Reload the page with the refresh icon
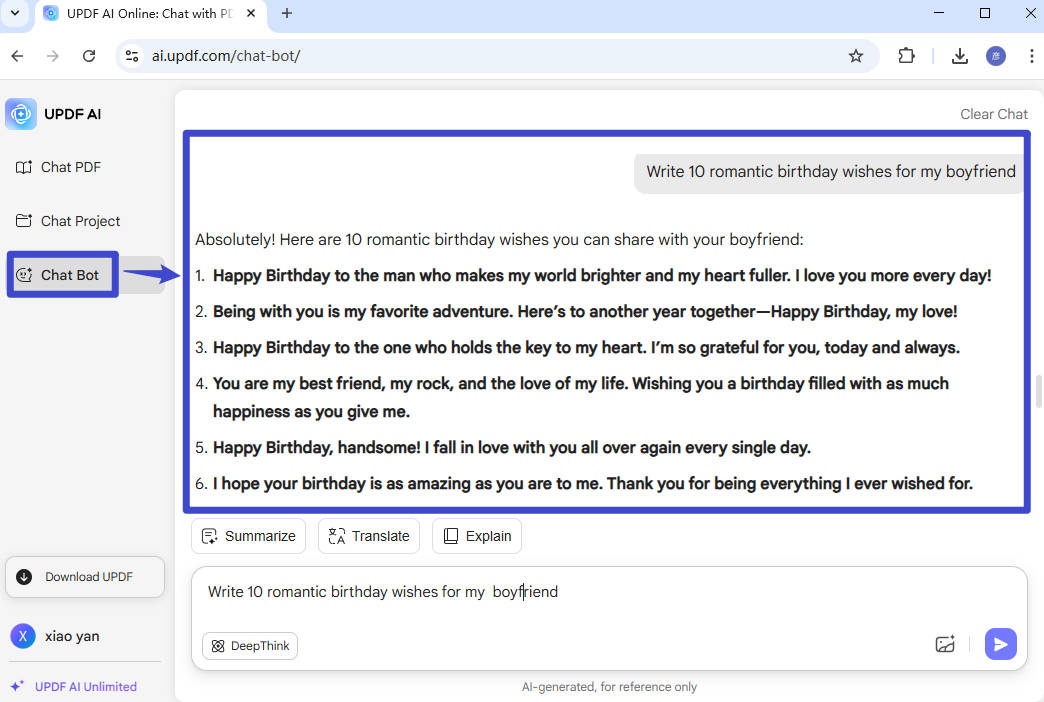This screenshot has width=1044, height=702. (89, 56)
